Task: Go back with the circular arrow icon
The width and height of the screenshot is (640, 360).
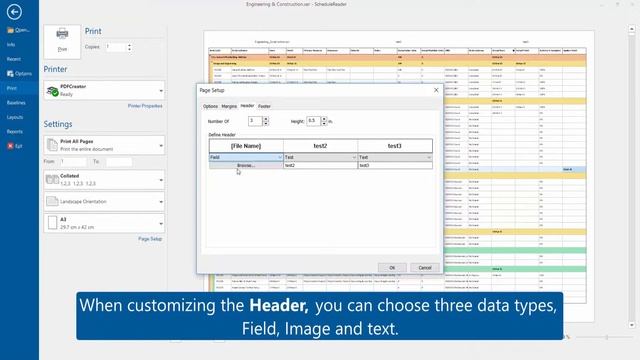Action: pyautogui.click(x=14, y=12)
